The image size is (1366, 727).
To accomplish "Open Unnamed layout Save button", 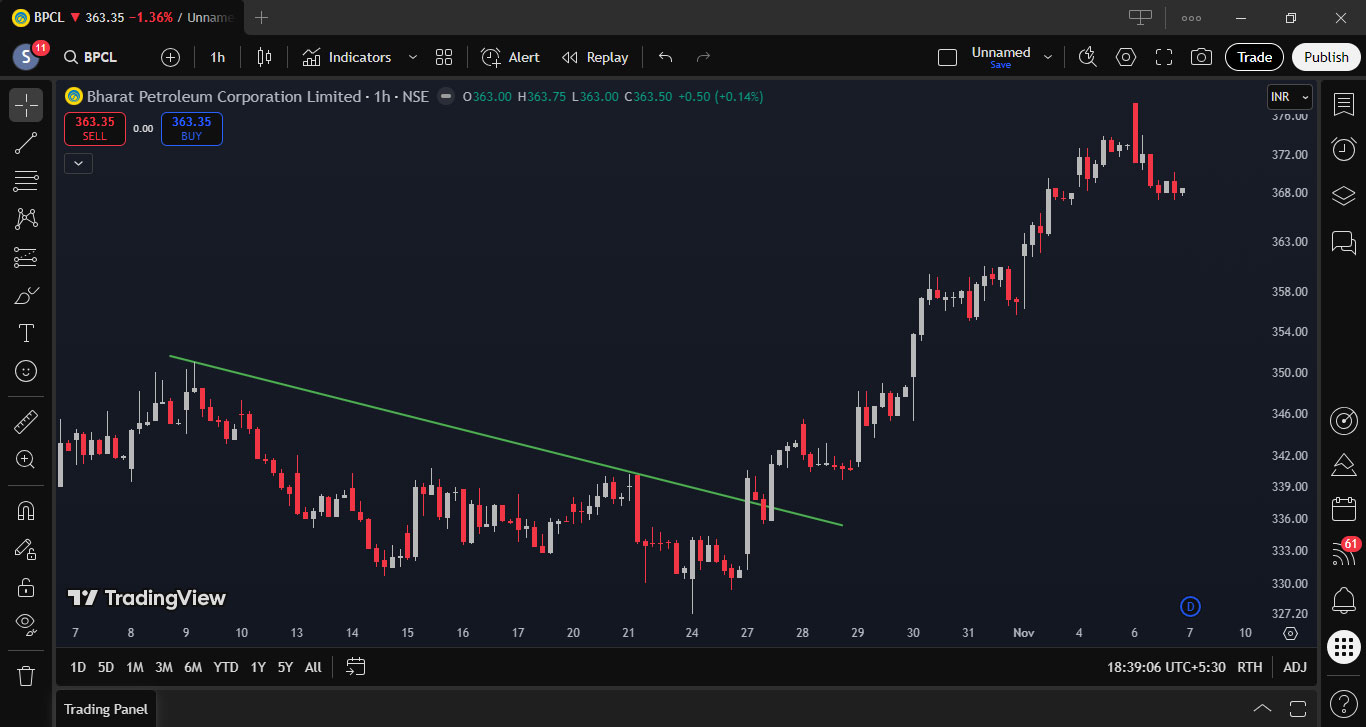I will [1000, 57].
